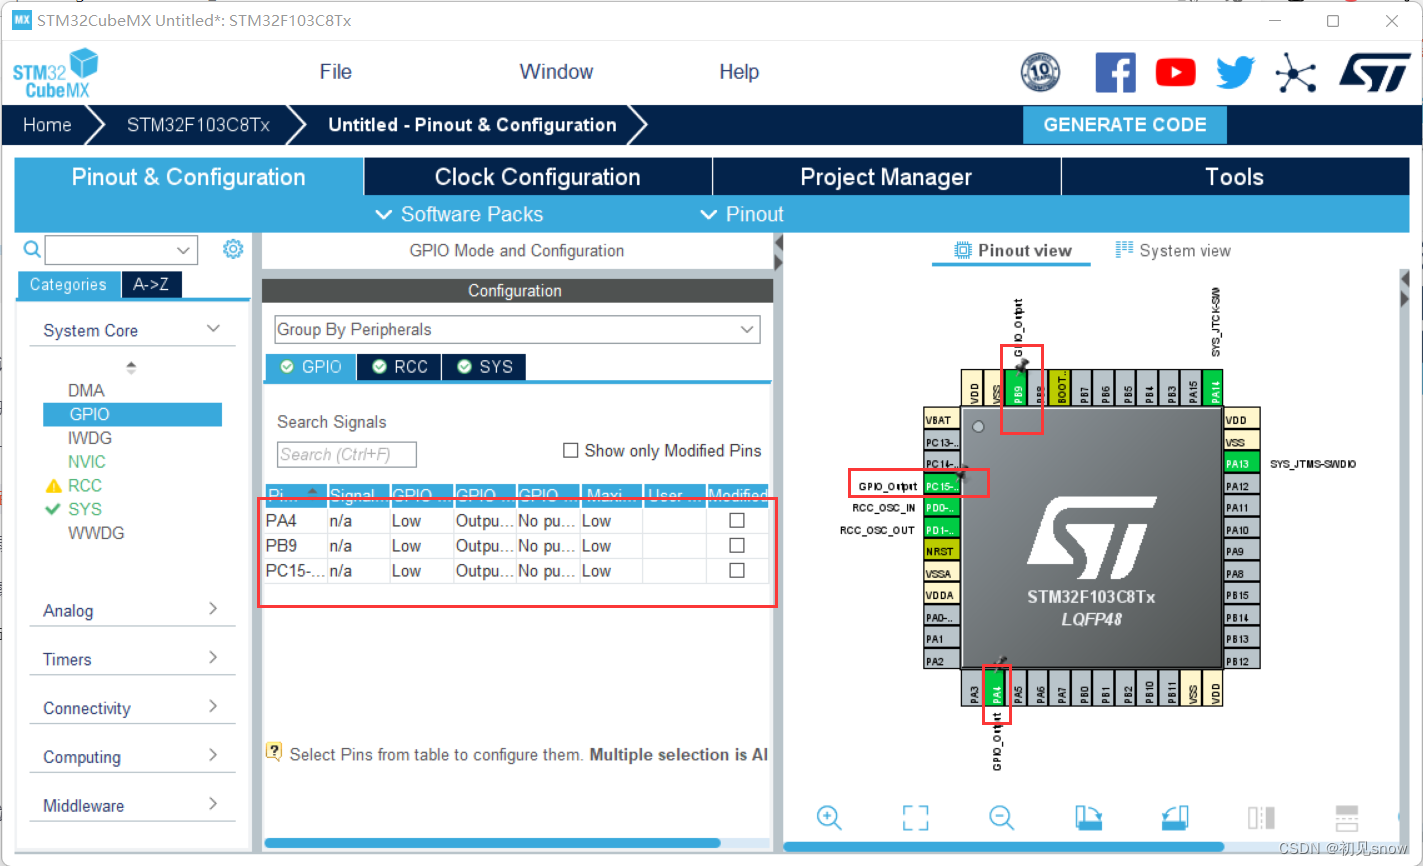Expand the Middleware category
The height and width of the screenshot is (866, 1423).
[x=213, y=804]
